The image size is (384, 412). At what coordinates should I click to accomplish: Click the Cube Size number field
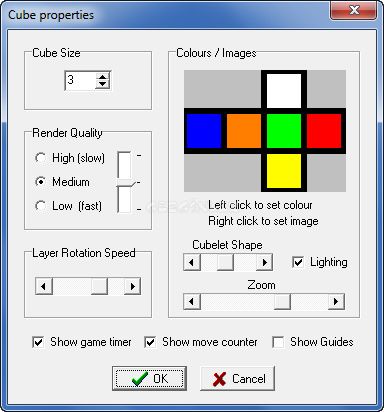tap(80, 80)
